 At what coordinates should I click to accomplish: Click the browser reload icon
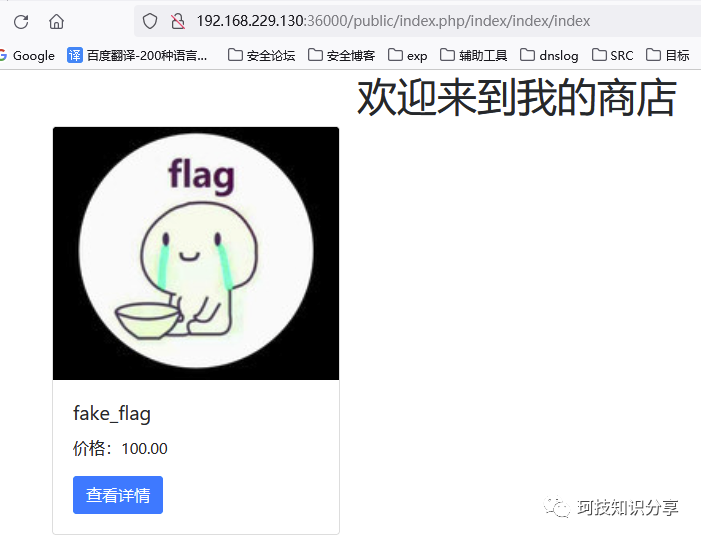21,21
